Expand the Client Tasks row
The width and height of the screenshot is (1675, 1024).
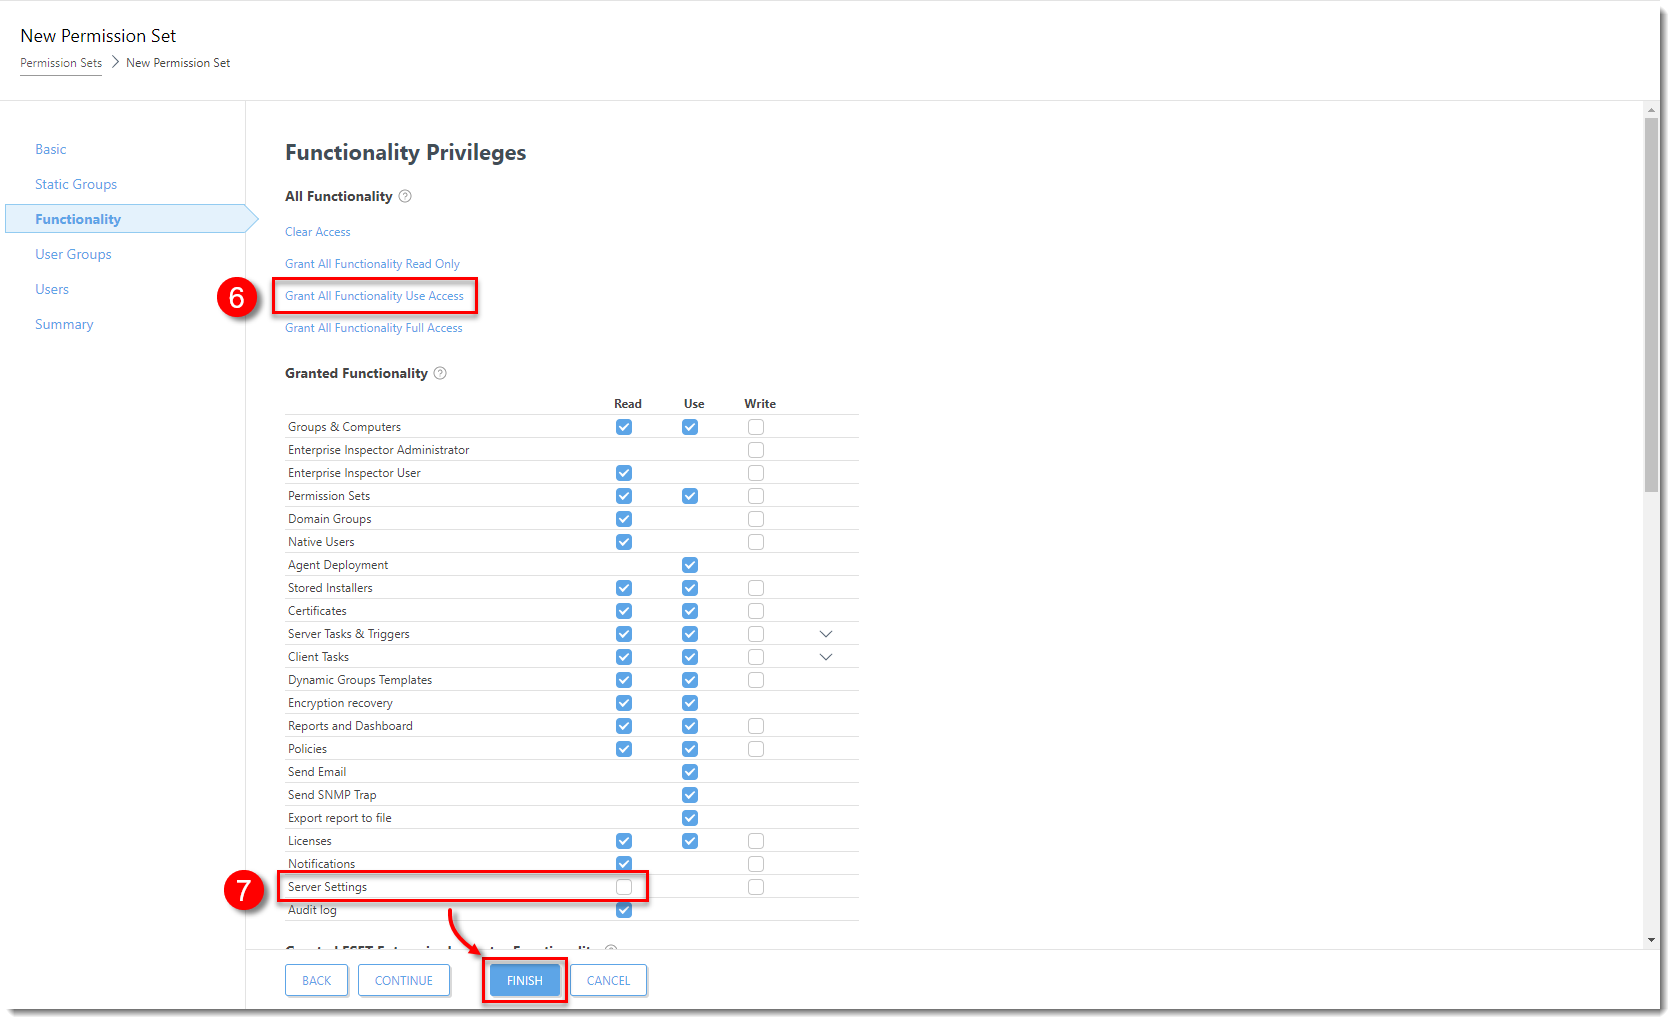tap(826, 657)
